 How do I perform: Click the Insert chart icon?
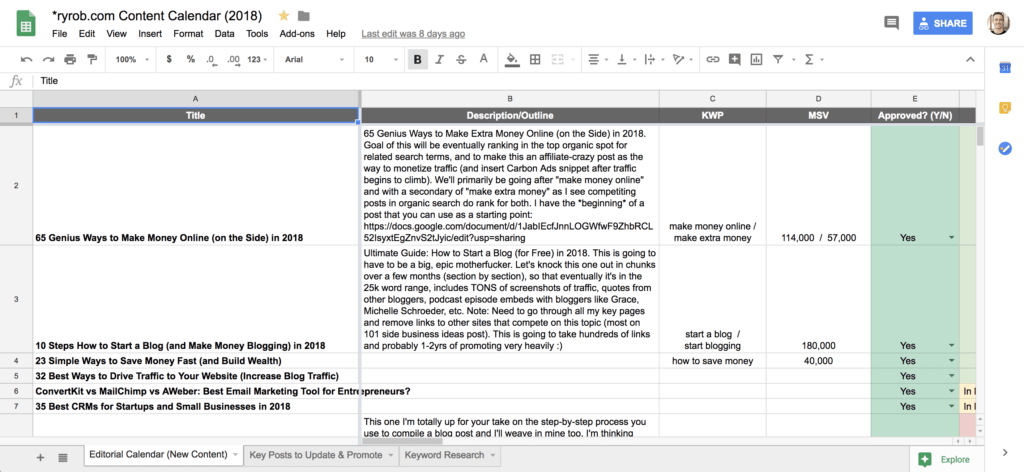pyautogui.click(x=756, y=59)
